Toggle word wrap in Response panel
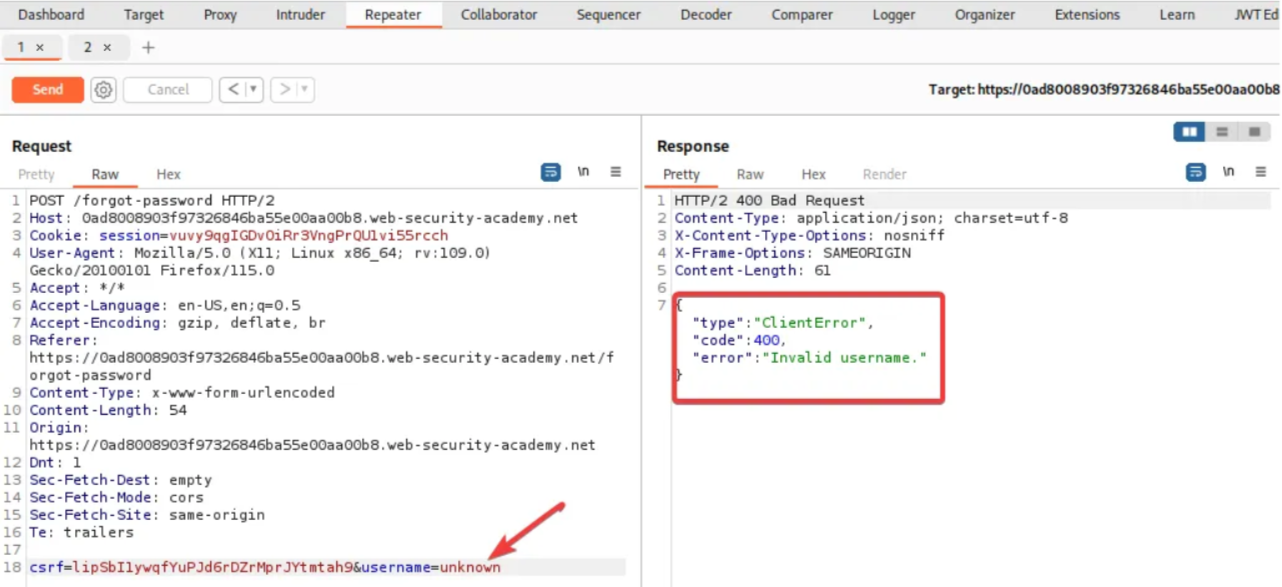This screenshot has height=587, width=1282. (1196, 173)
